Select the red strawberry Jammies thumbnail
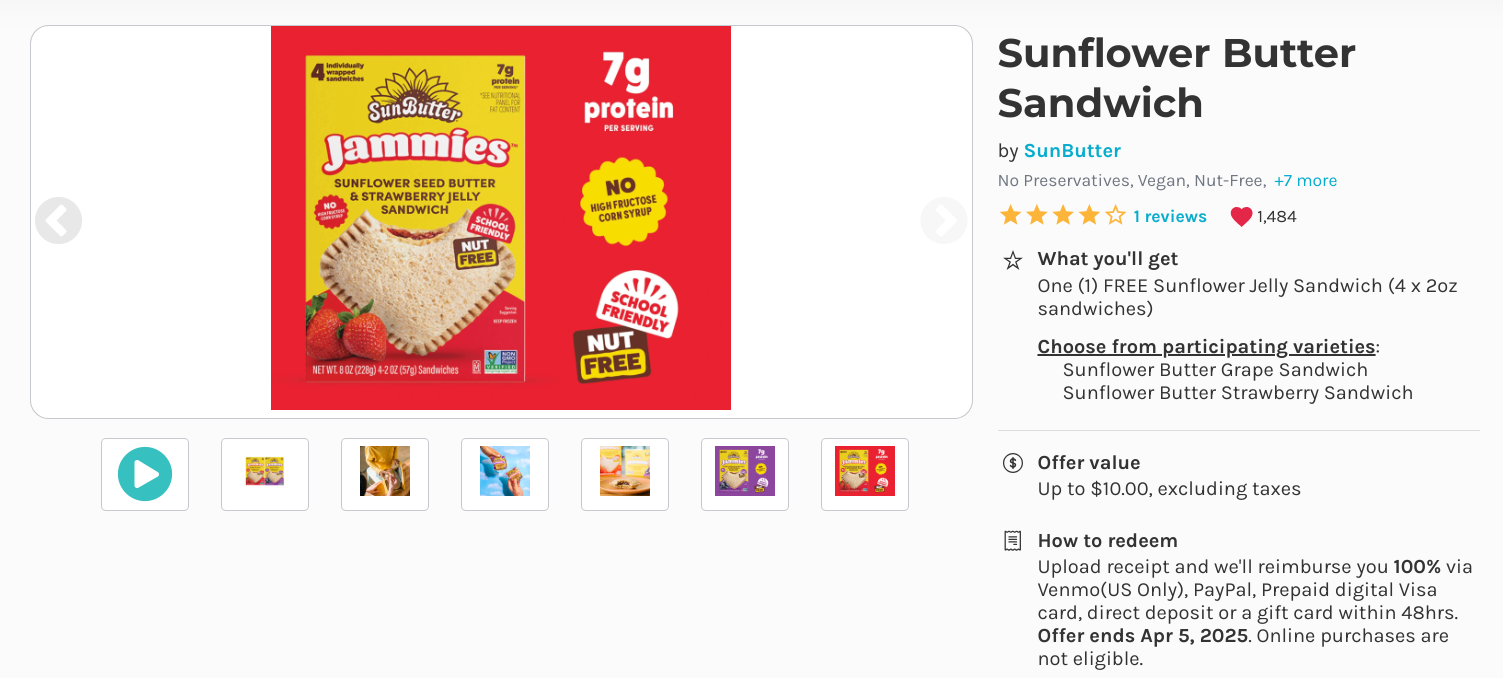Viewport: 1503px width, 678px height. point(865,474)
